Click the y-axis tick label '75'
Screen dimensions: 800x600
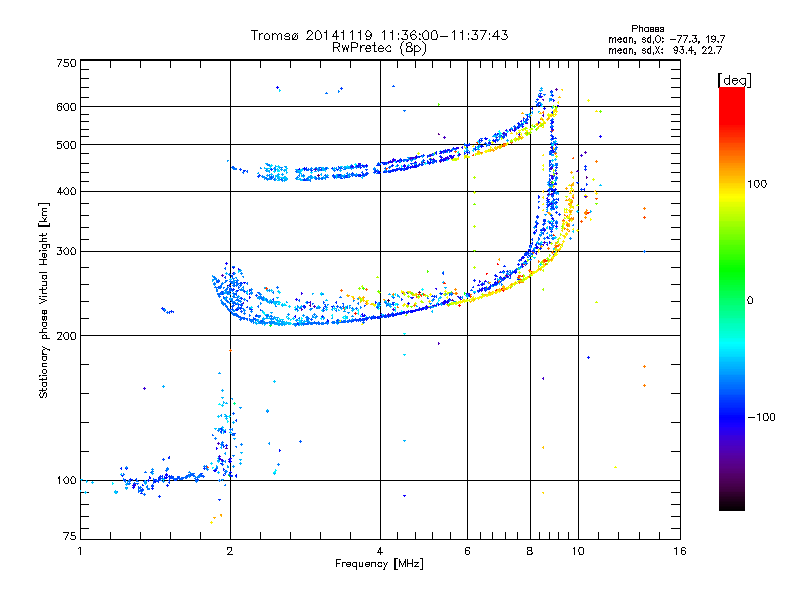(x=70, y=536)
